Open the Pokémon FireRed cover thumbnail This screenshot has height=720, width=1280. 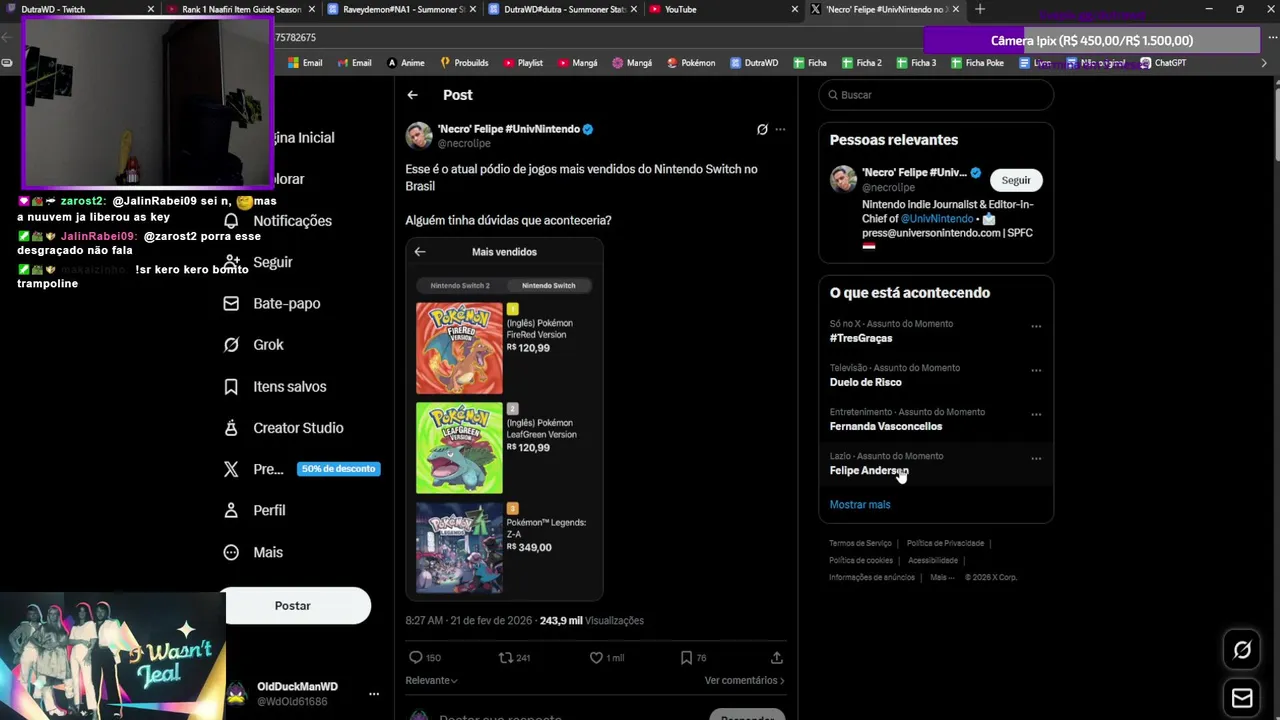click(459, 348)
